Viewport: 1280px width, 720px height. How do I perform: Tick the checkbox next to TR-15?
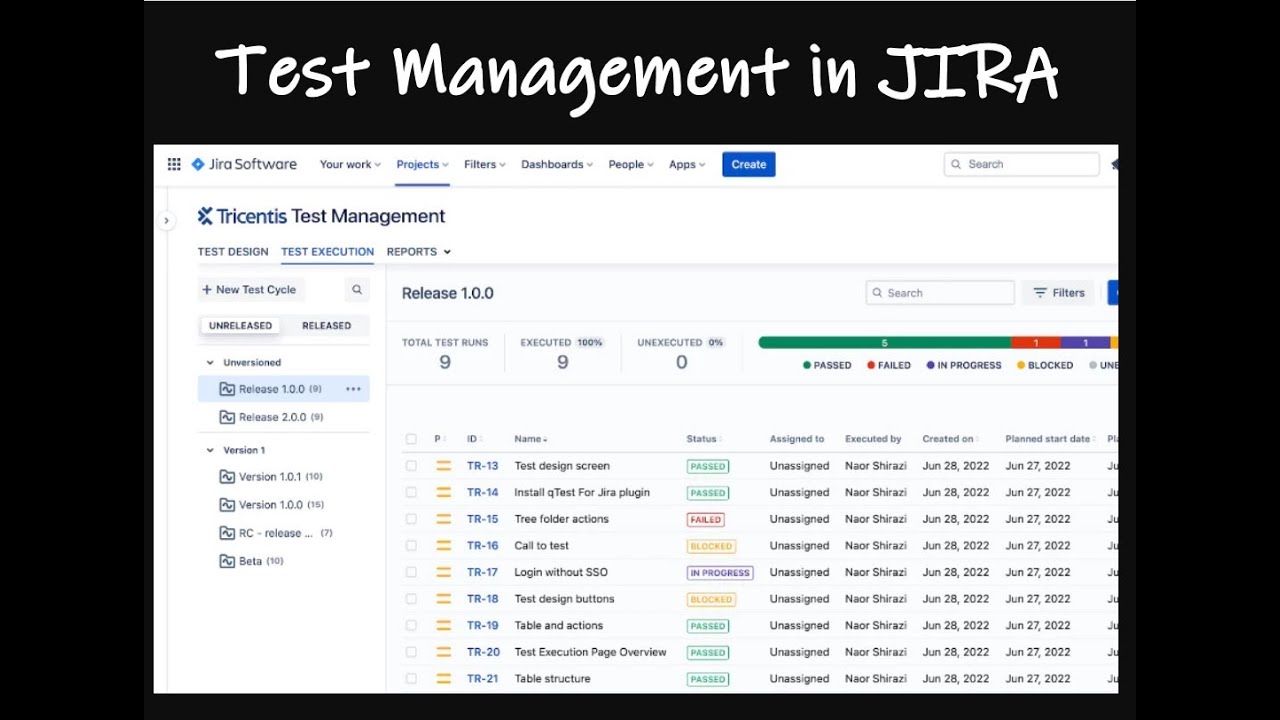coord(411,519)
